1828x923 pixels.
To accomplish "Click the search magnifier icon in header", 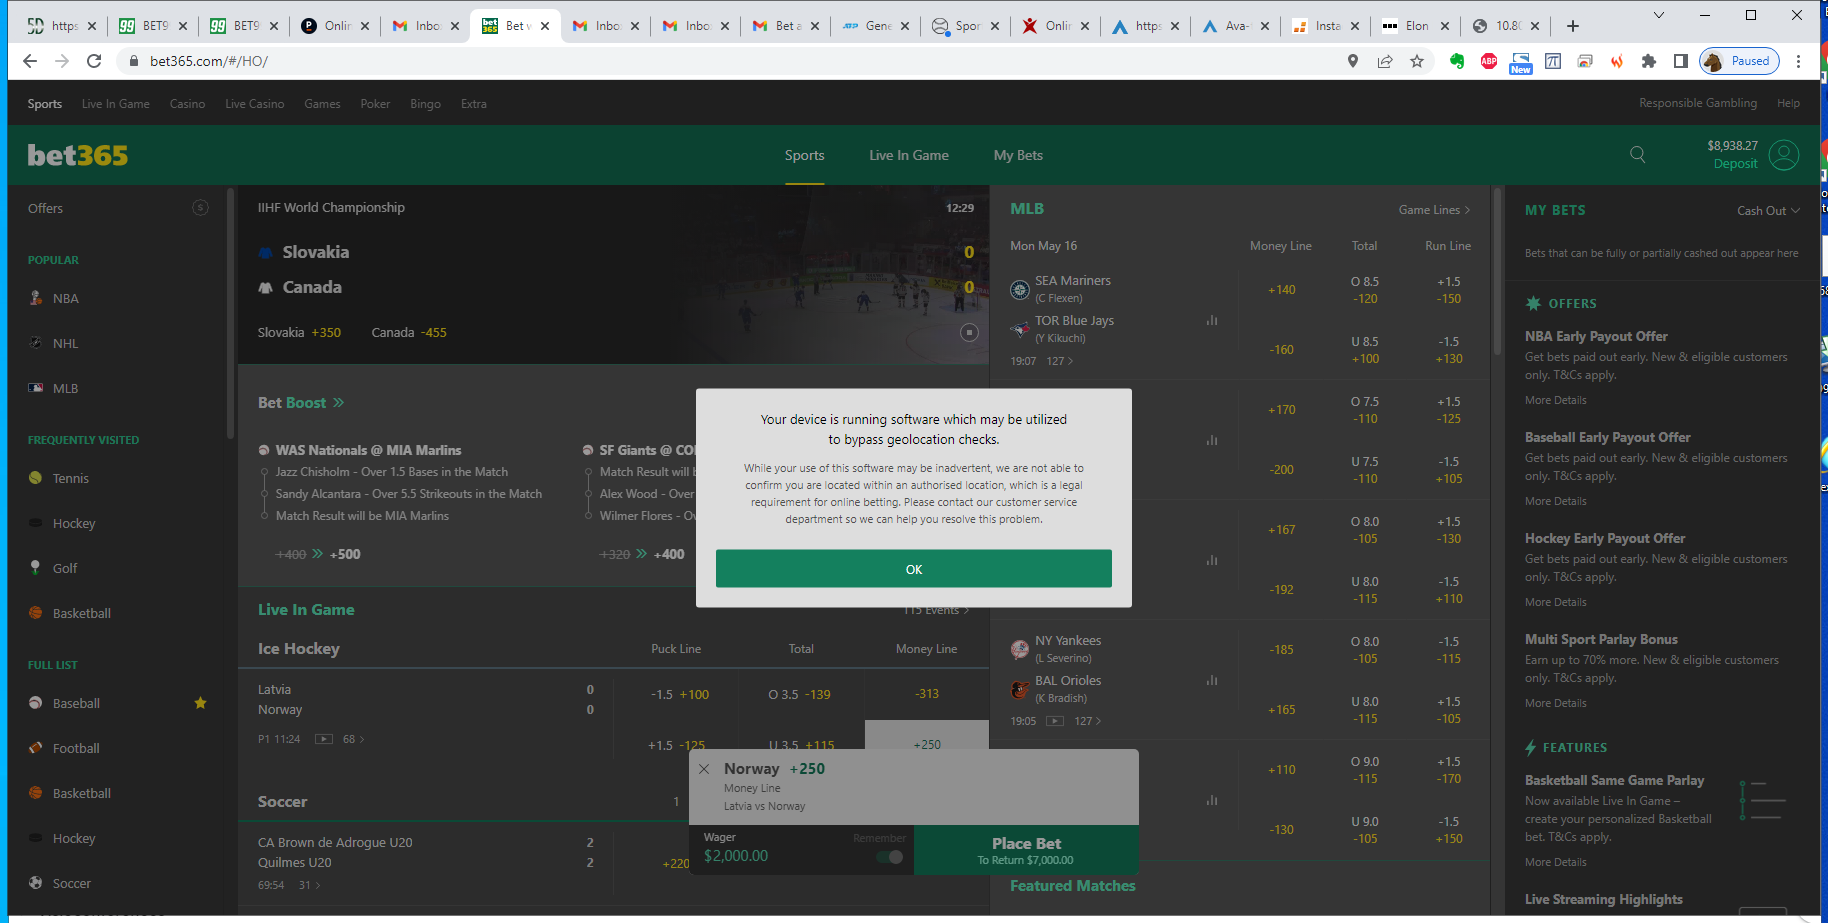I will tap(1637, 154).
